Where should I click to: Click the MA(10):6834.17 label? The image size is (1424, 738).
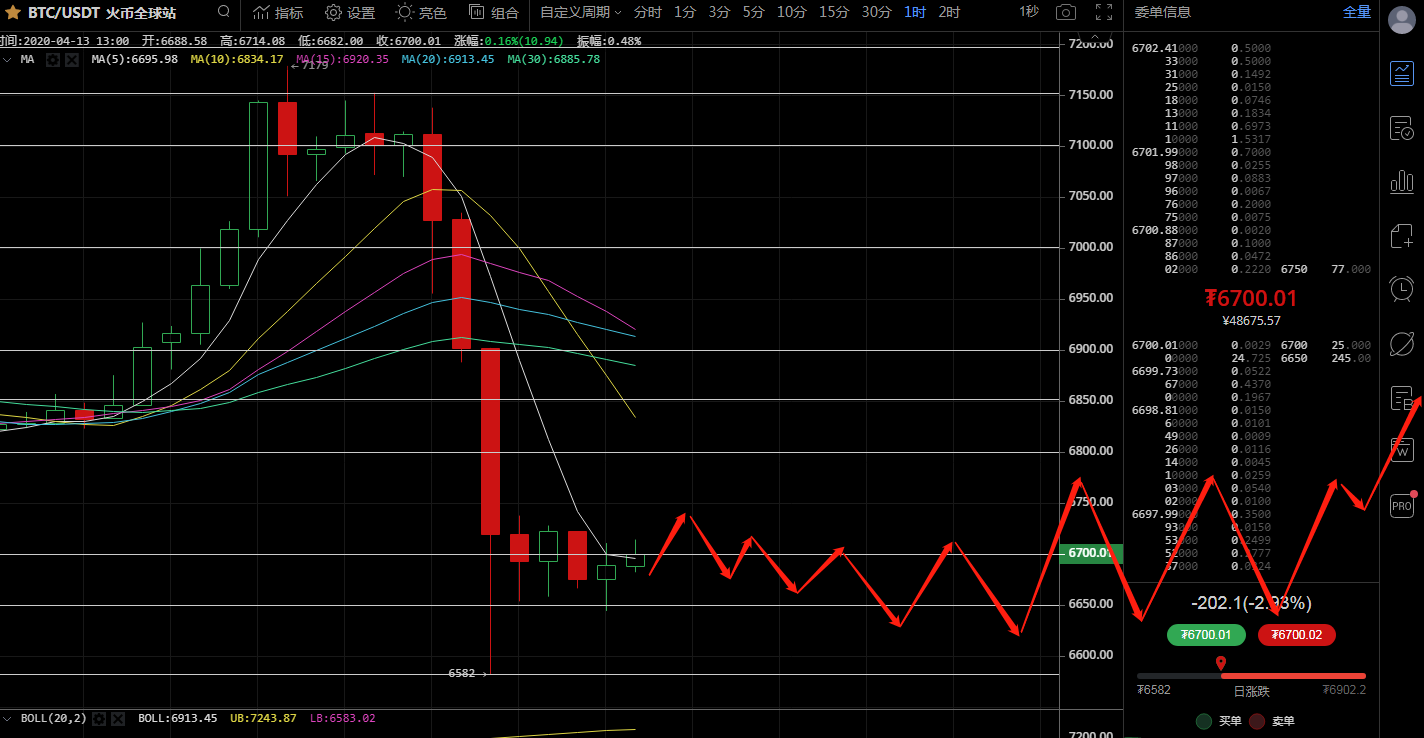[237, 60]
